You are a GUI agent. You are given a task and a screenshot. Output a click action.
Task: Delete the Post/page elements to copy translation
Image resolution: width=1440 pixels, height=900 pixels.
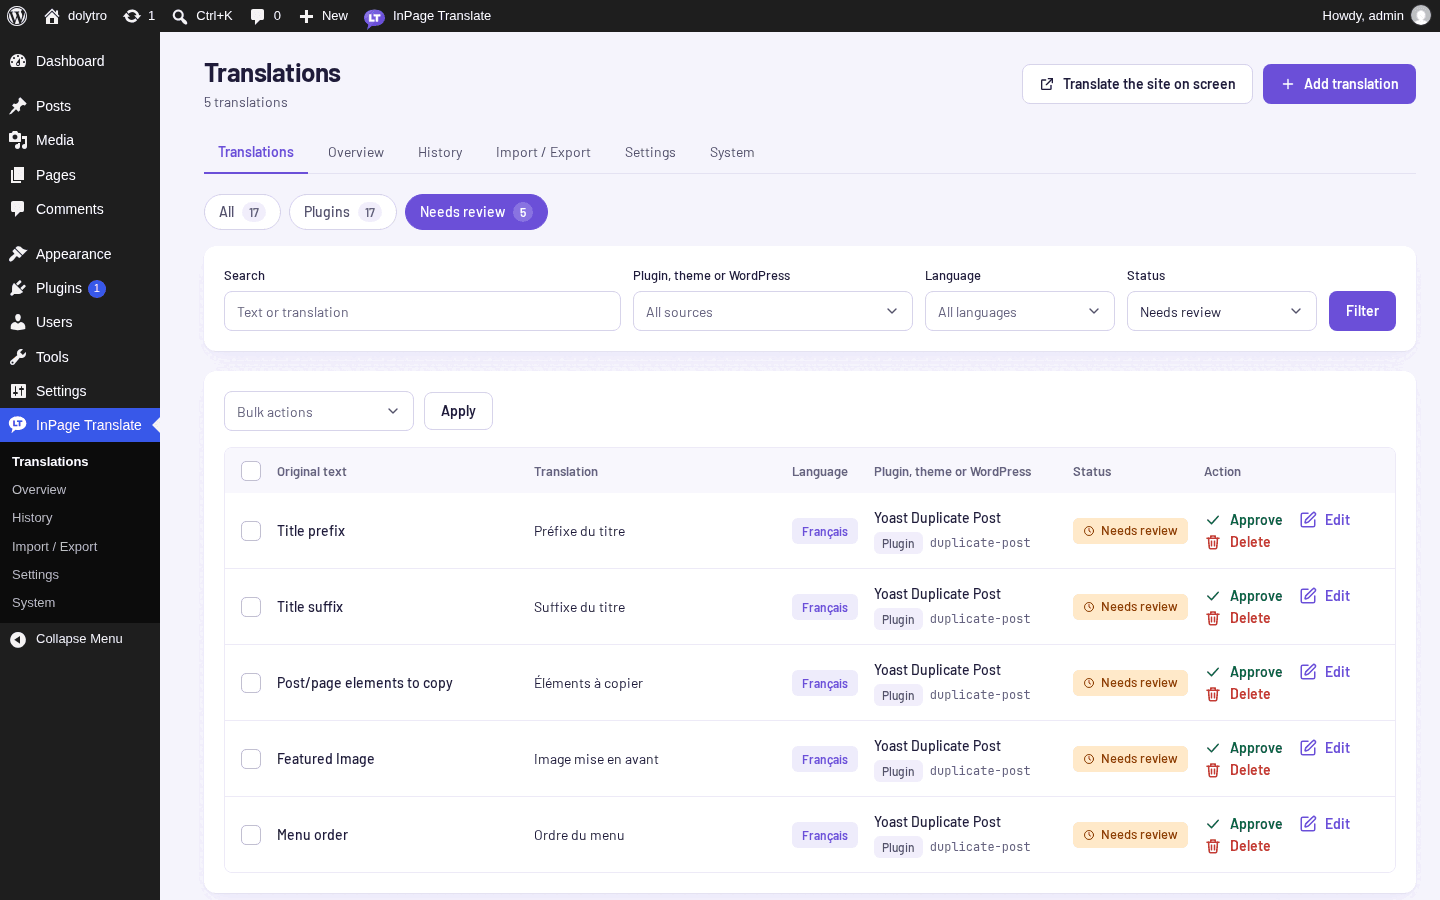point(1238,694)
